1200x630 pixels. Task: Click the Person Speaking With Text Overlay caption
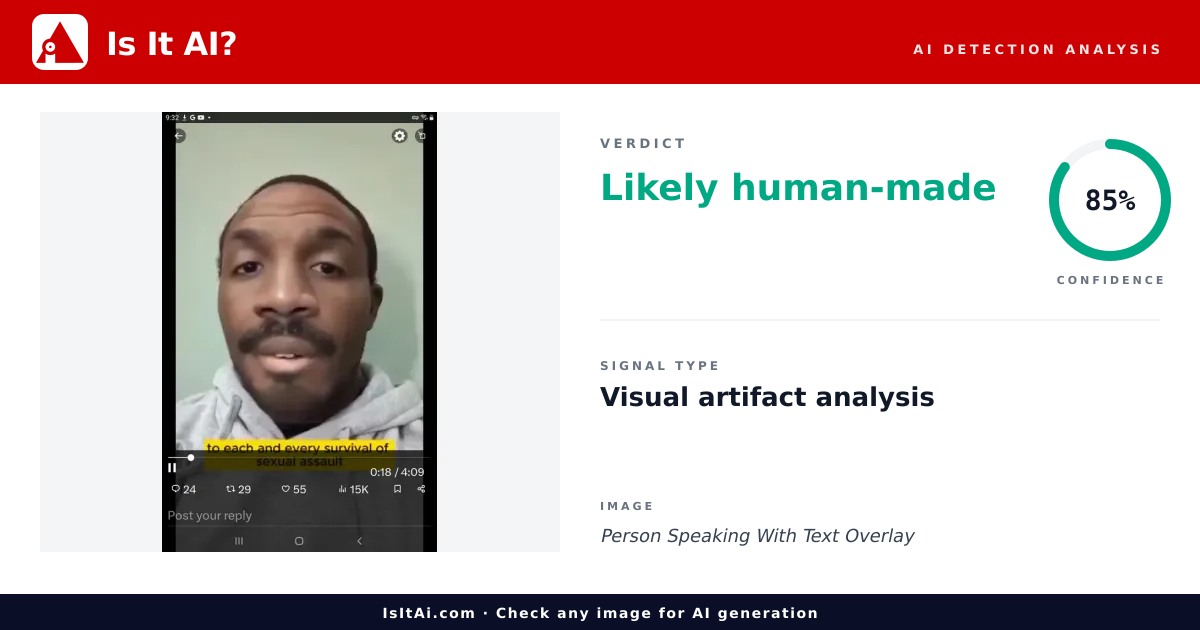(757, 536)
